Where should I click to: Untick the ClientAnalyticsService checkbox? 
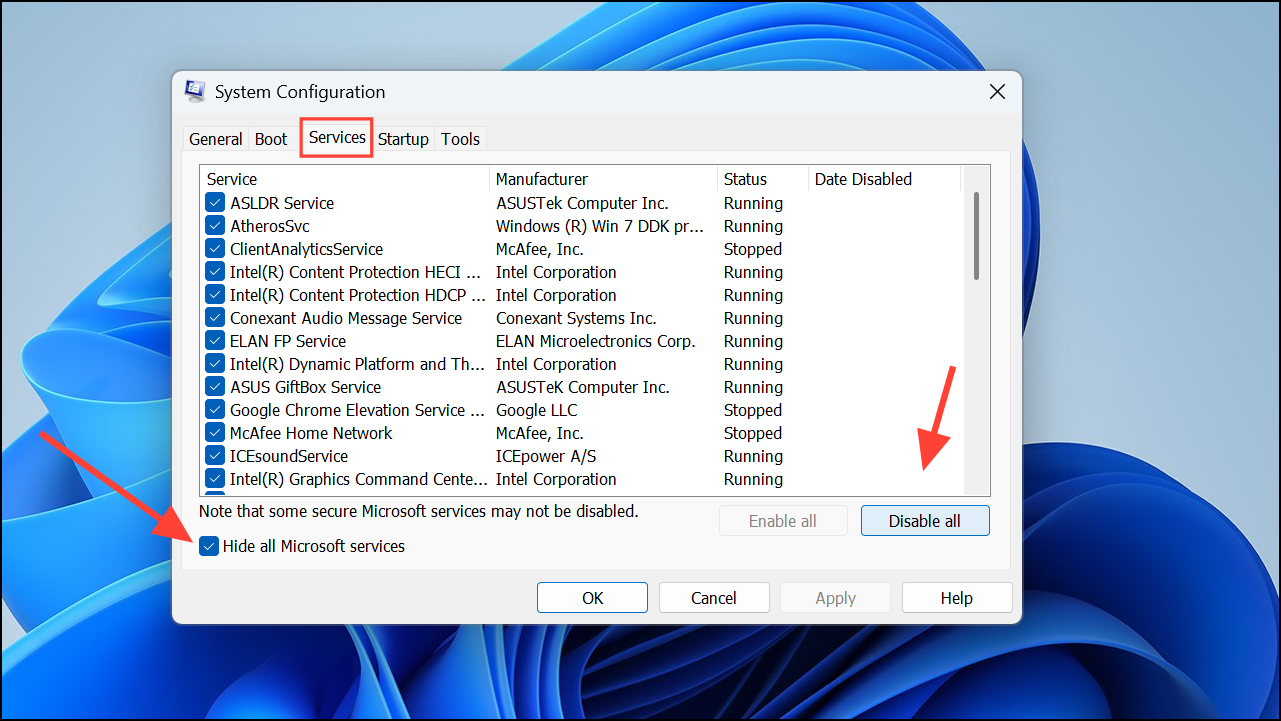[214, 248]
